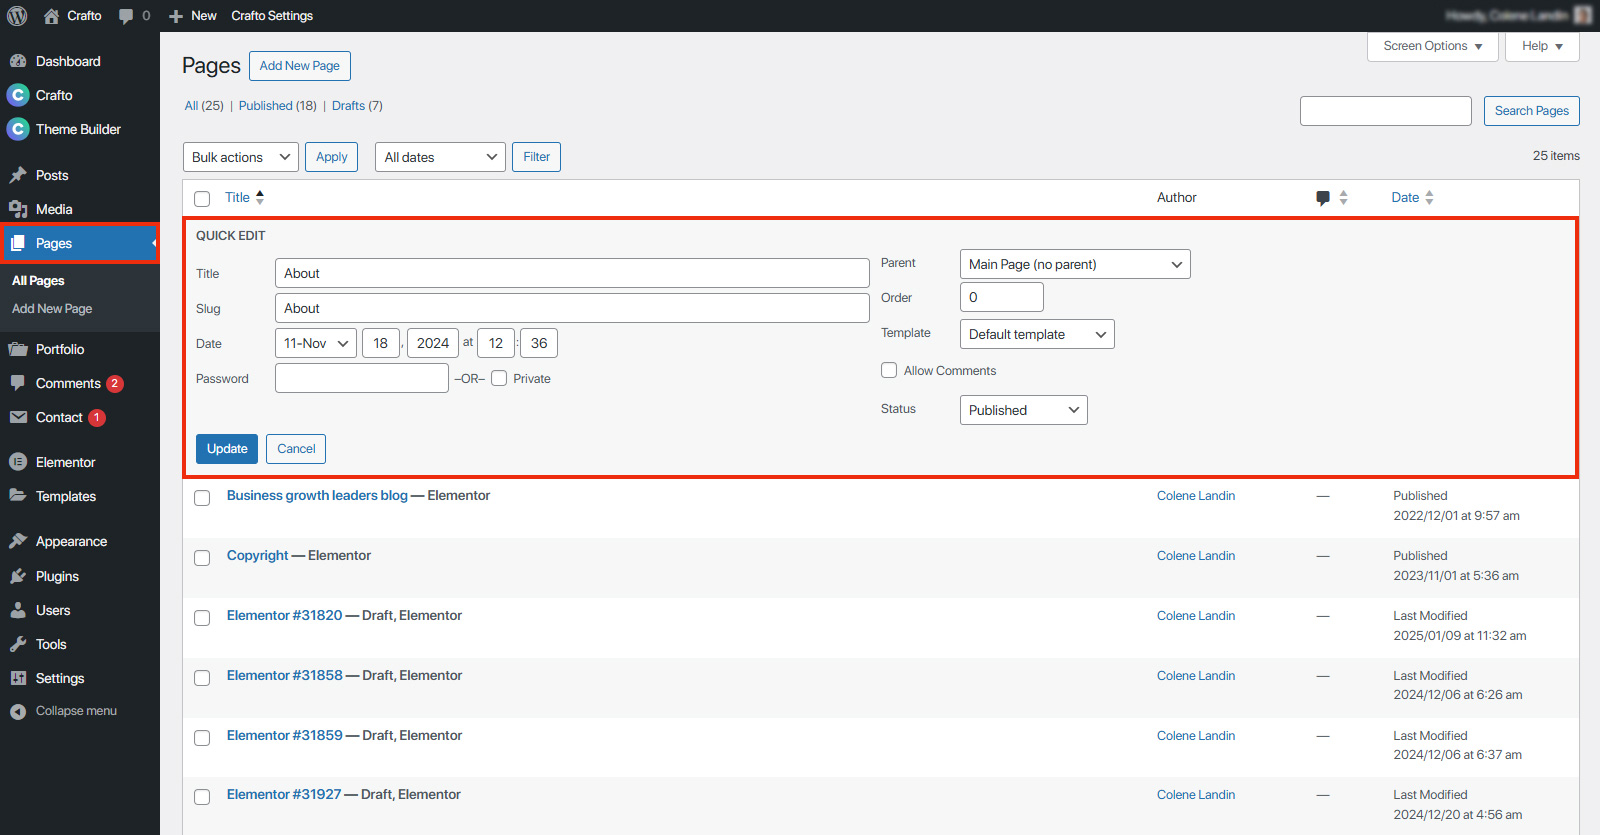Click the Pages icon in sidebar

(x=18, y=243)
